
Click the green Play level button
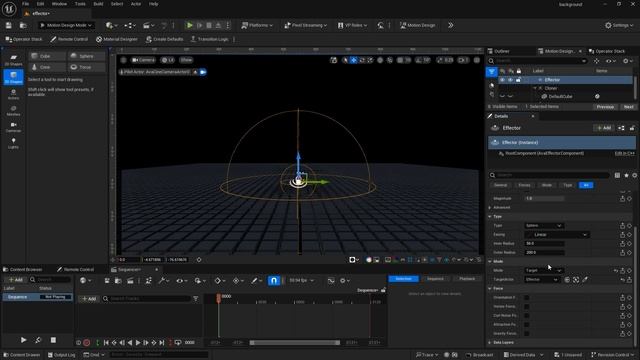[189, 25]
